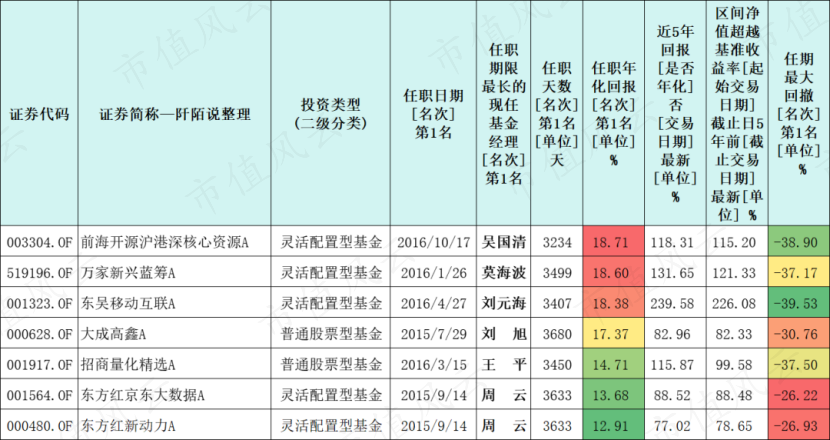This screenshot has height=440, width=830.
Task: Select 5-year return value 118.31
Action: 675,242
